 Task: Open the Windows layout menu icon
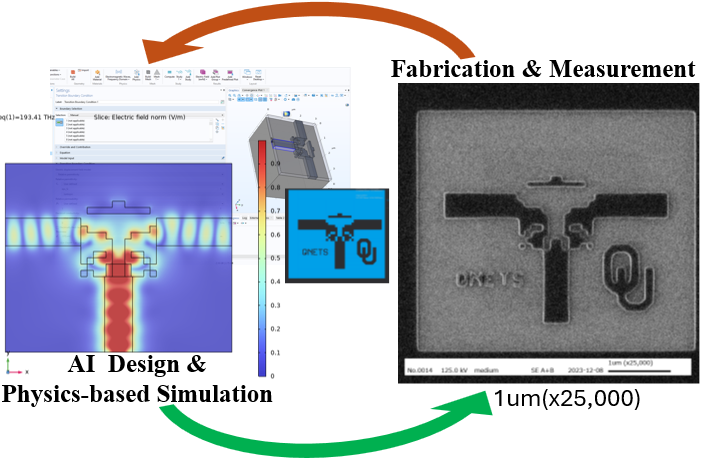pyautogui.click(x=247, y=74)
